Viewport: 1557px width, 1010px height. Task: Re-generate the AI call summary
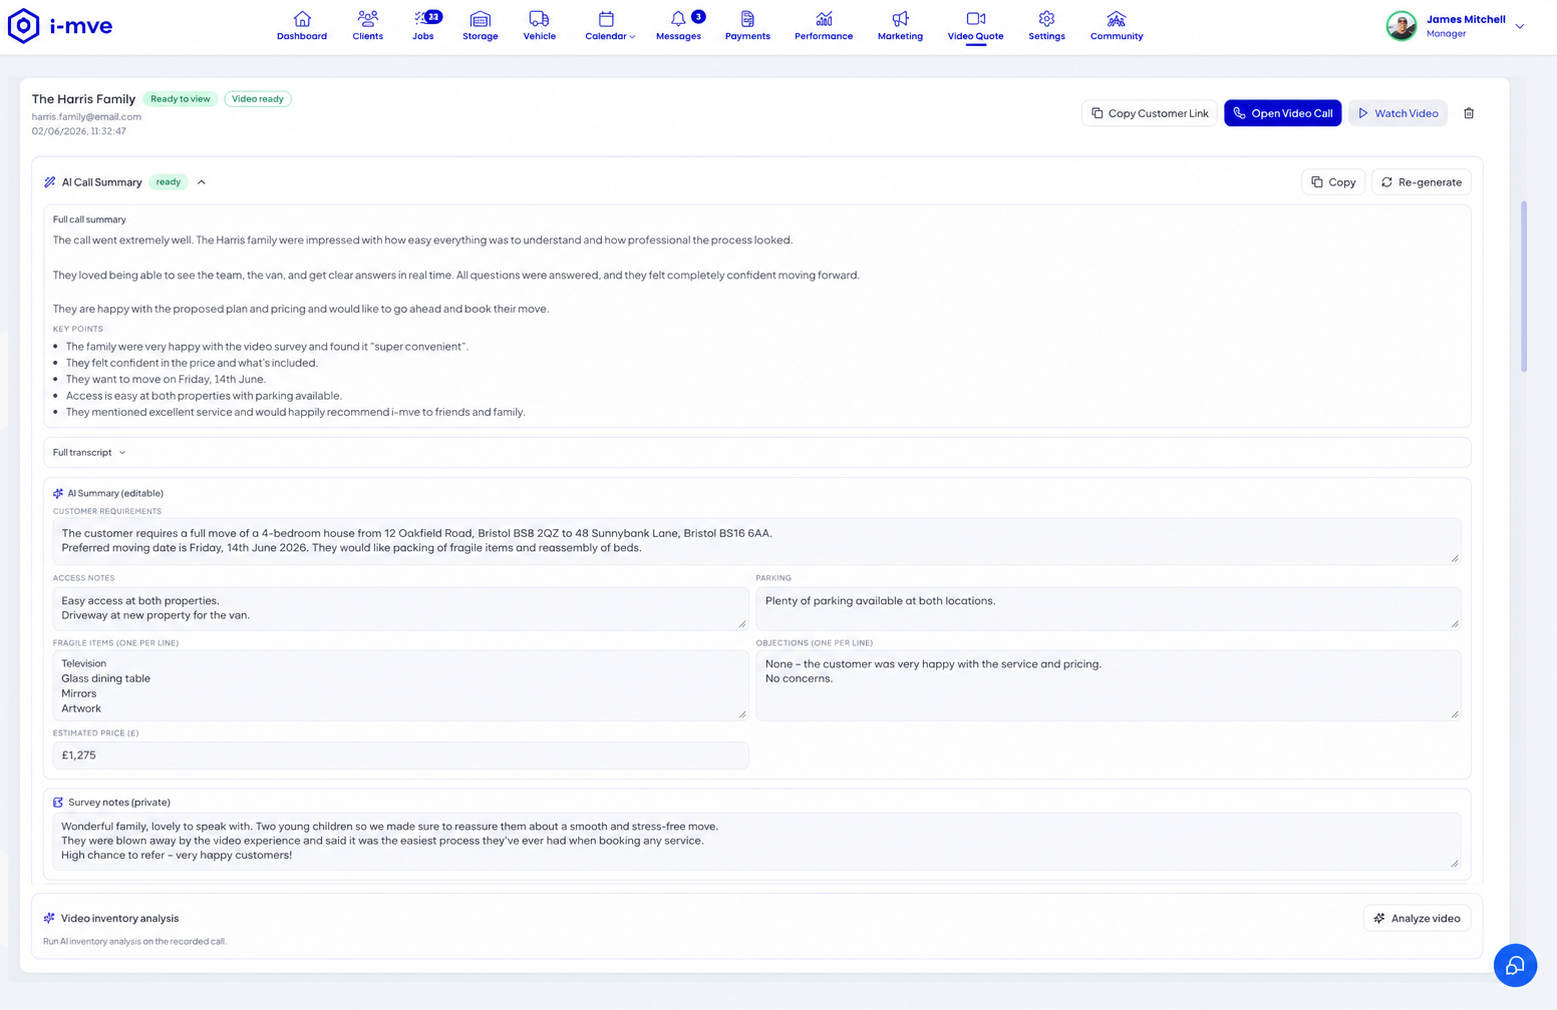(1421, 182)
